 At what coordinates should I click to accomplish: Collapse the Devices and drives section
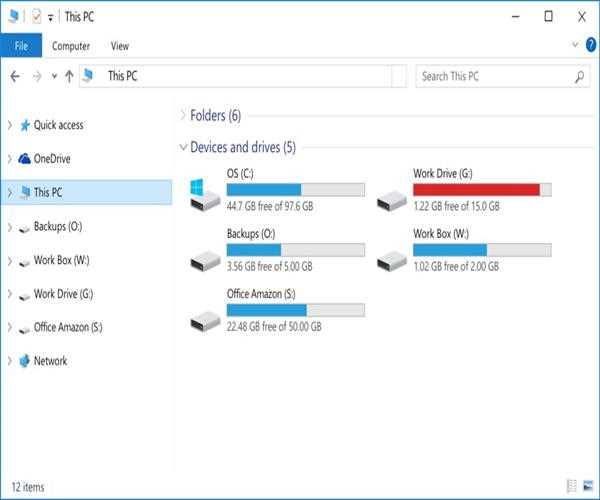click(x=182, y=147)
